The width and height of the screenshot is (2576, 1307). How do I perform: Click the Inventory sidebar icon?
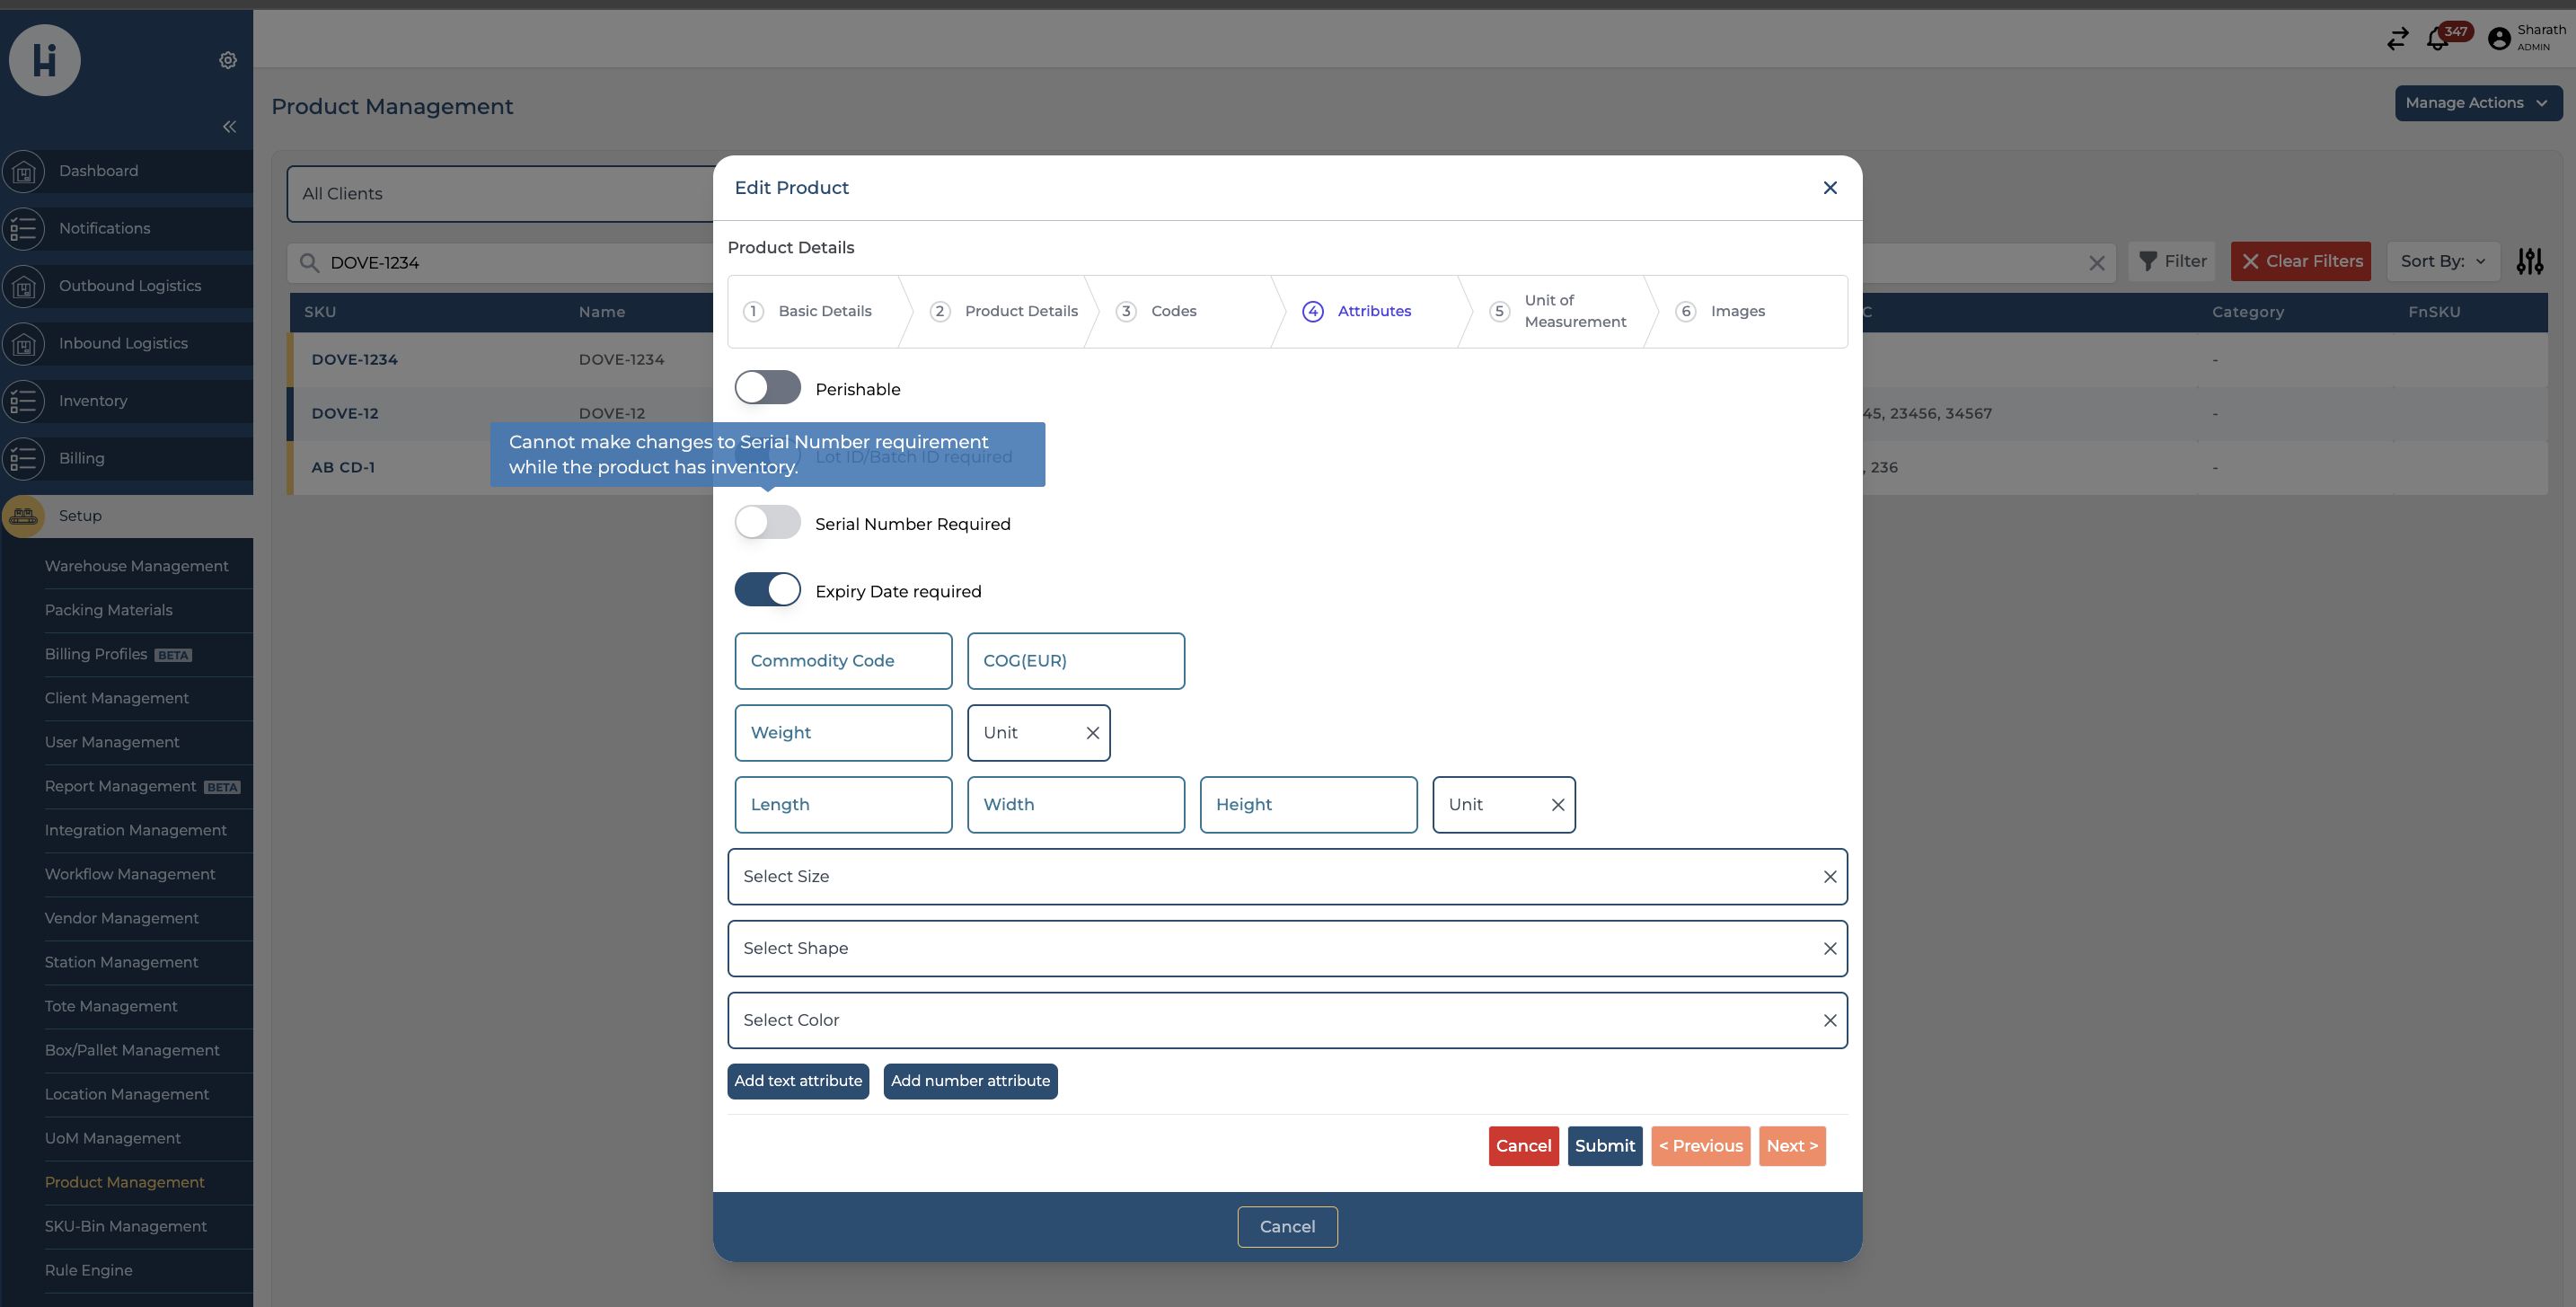point(24,401)
